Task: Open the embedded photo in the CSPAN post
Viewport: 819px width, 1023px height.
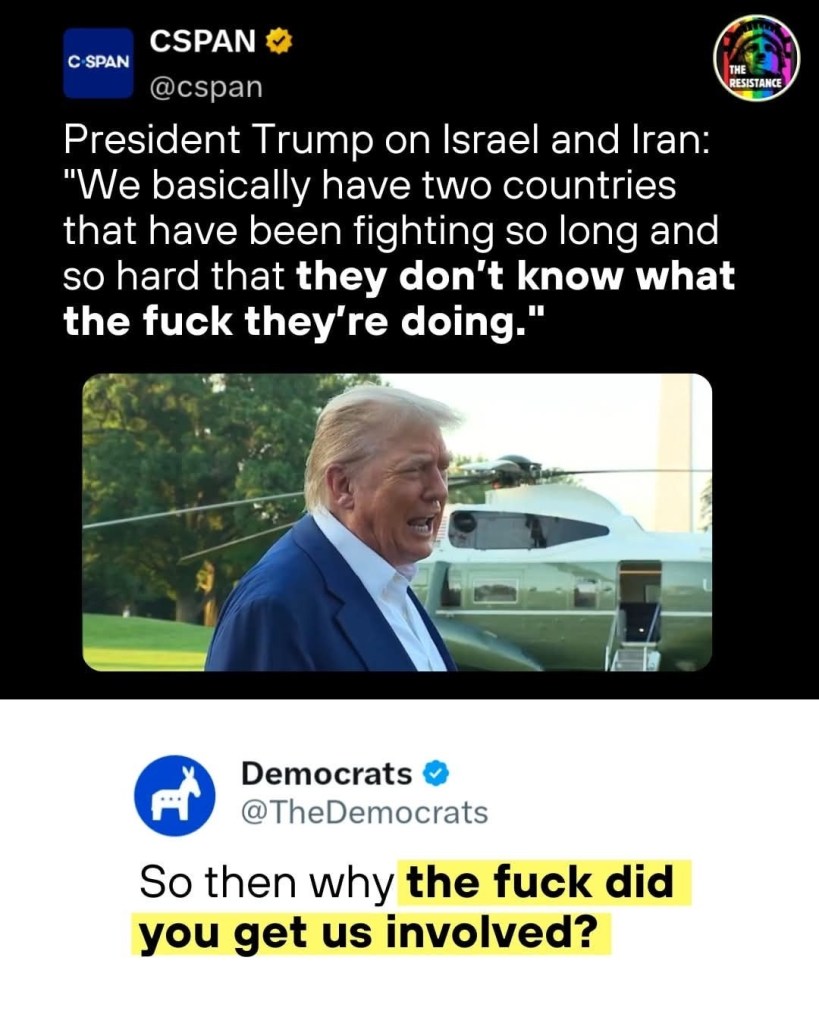Action: (x=397, y=522)
